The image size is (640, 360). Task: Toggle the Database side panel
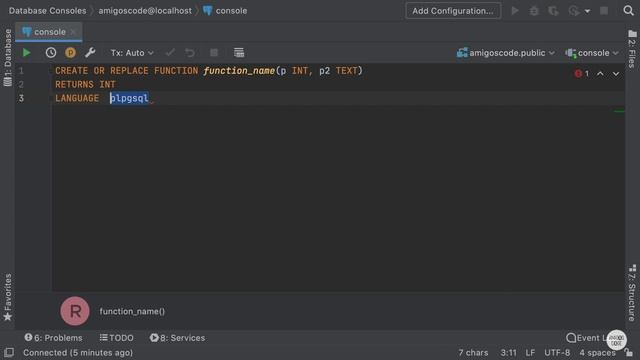click(x=7, y=58)
